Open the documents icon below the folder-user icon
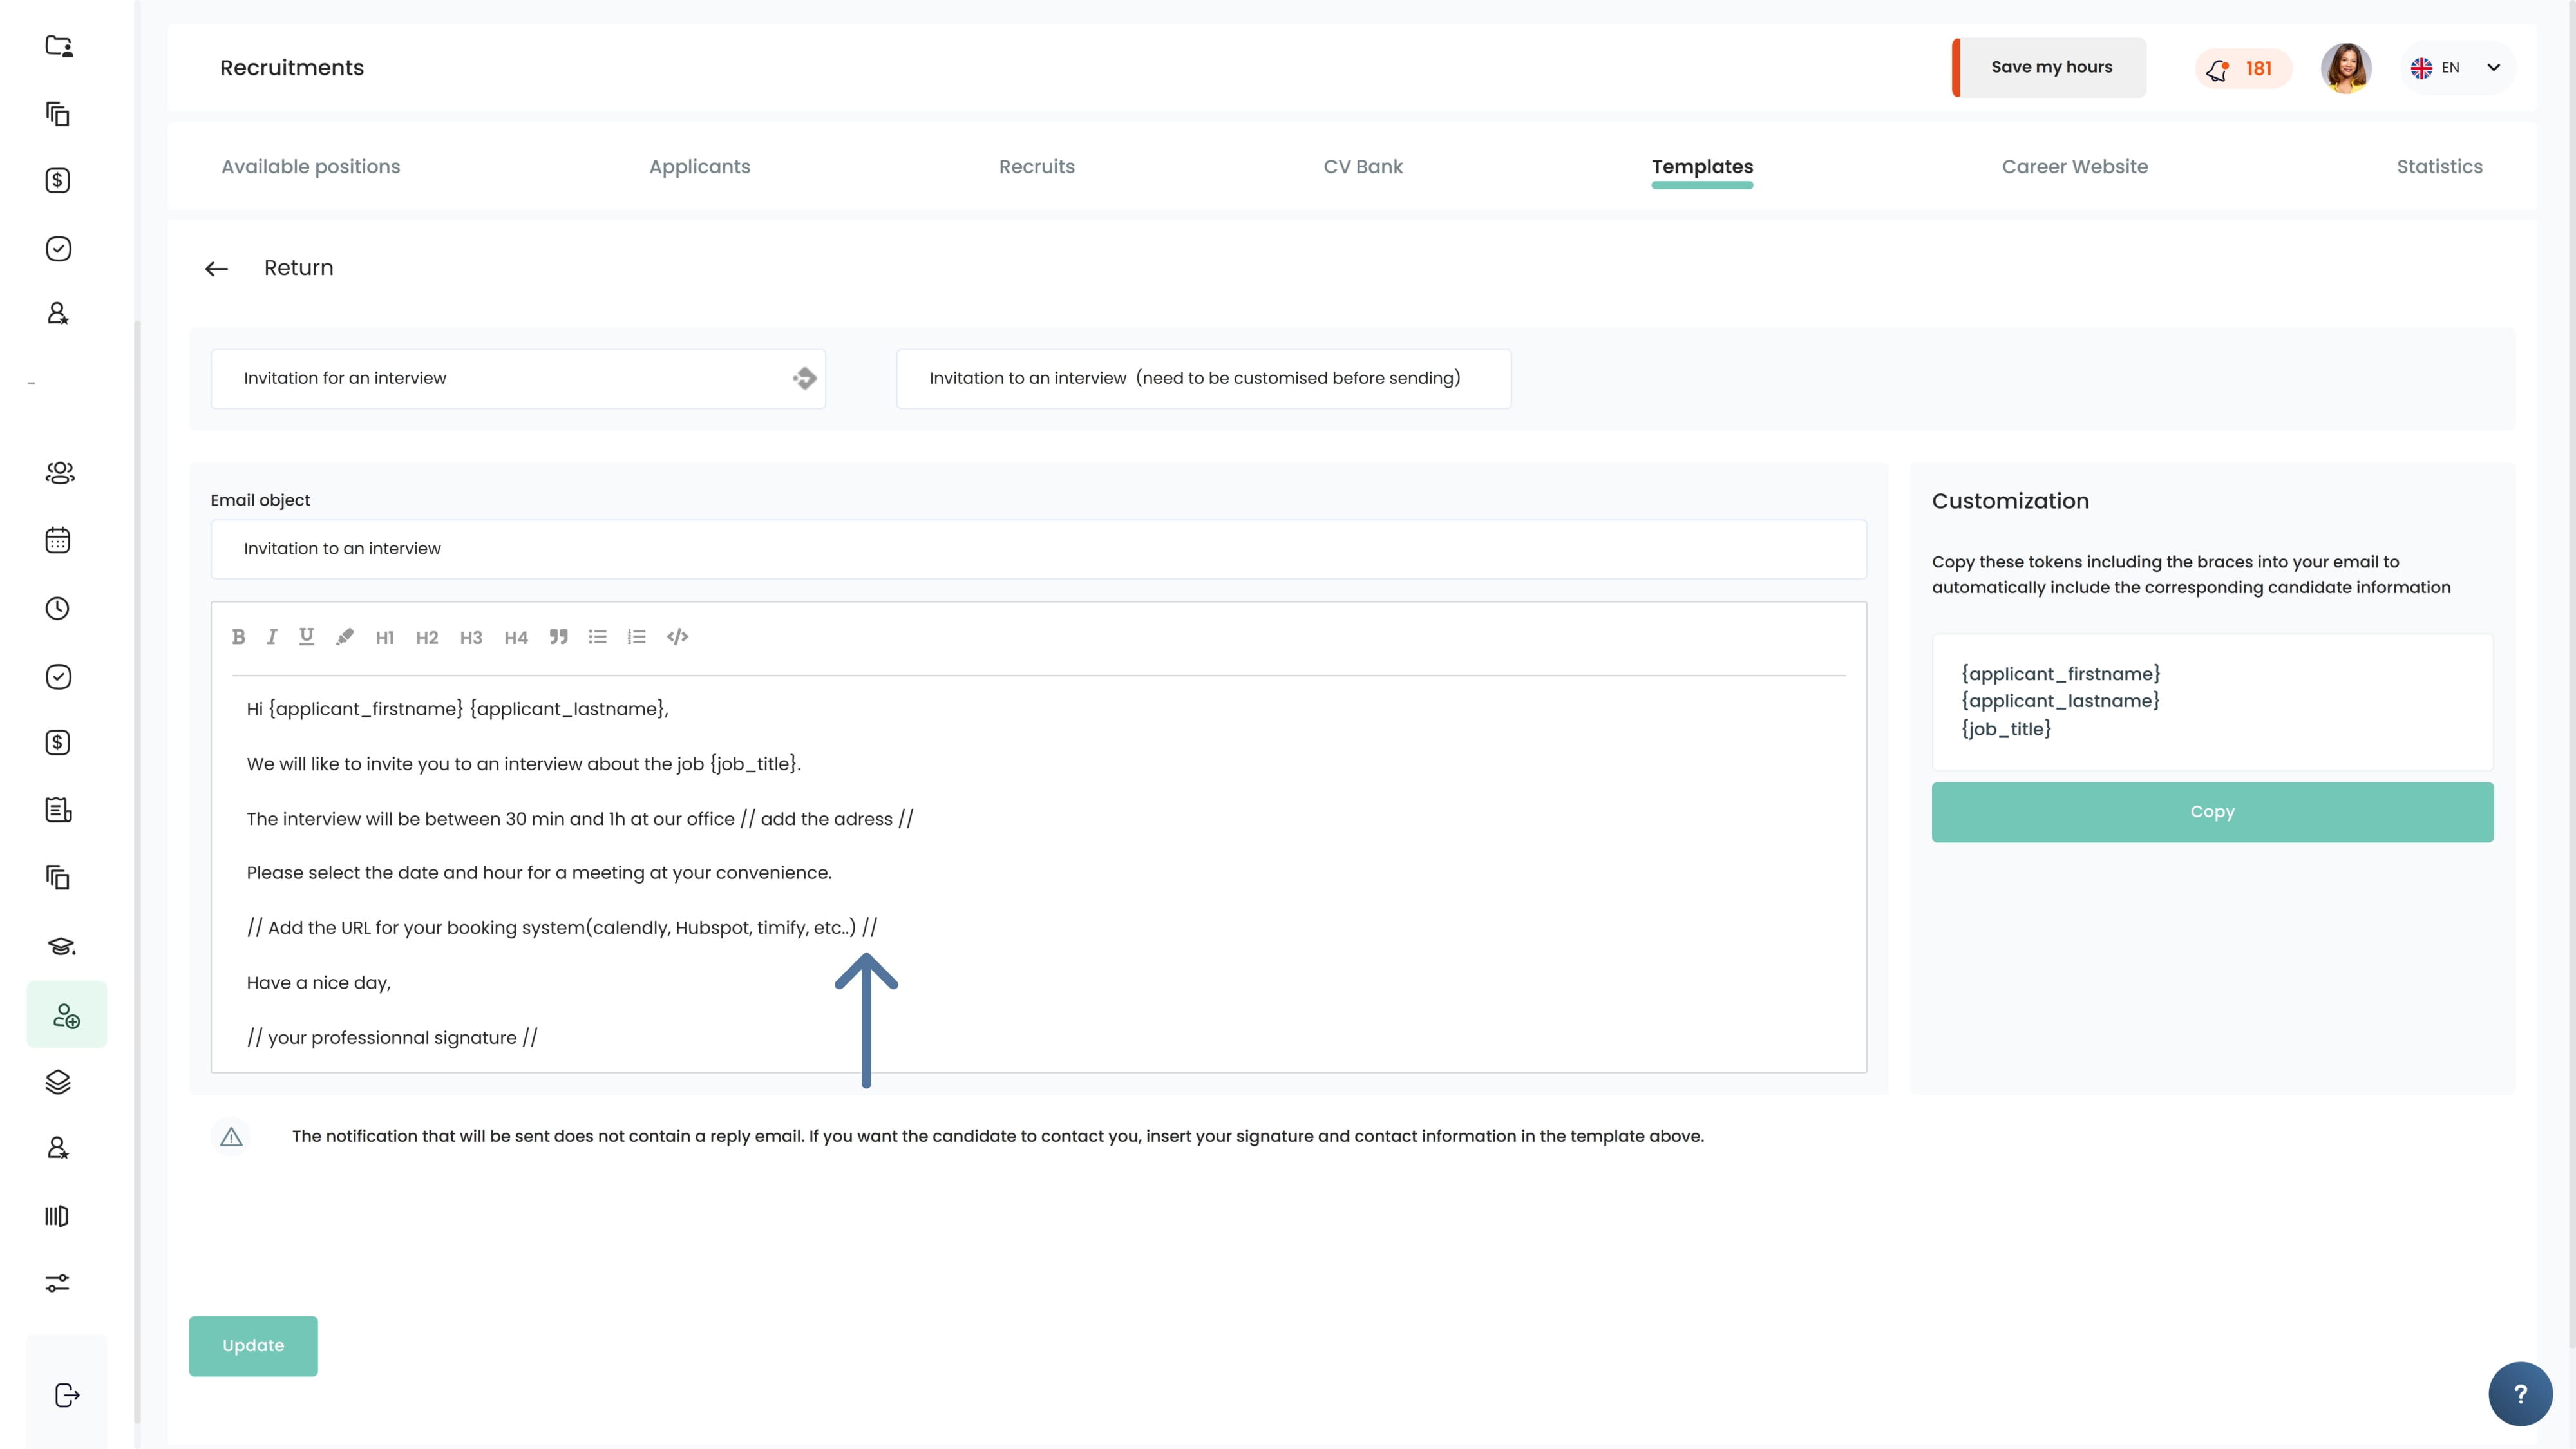This screenshot has width=2576, height=1449. (x=58, y=113)
